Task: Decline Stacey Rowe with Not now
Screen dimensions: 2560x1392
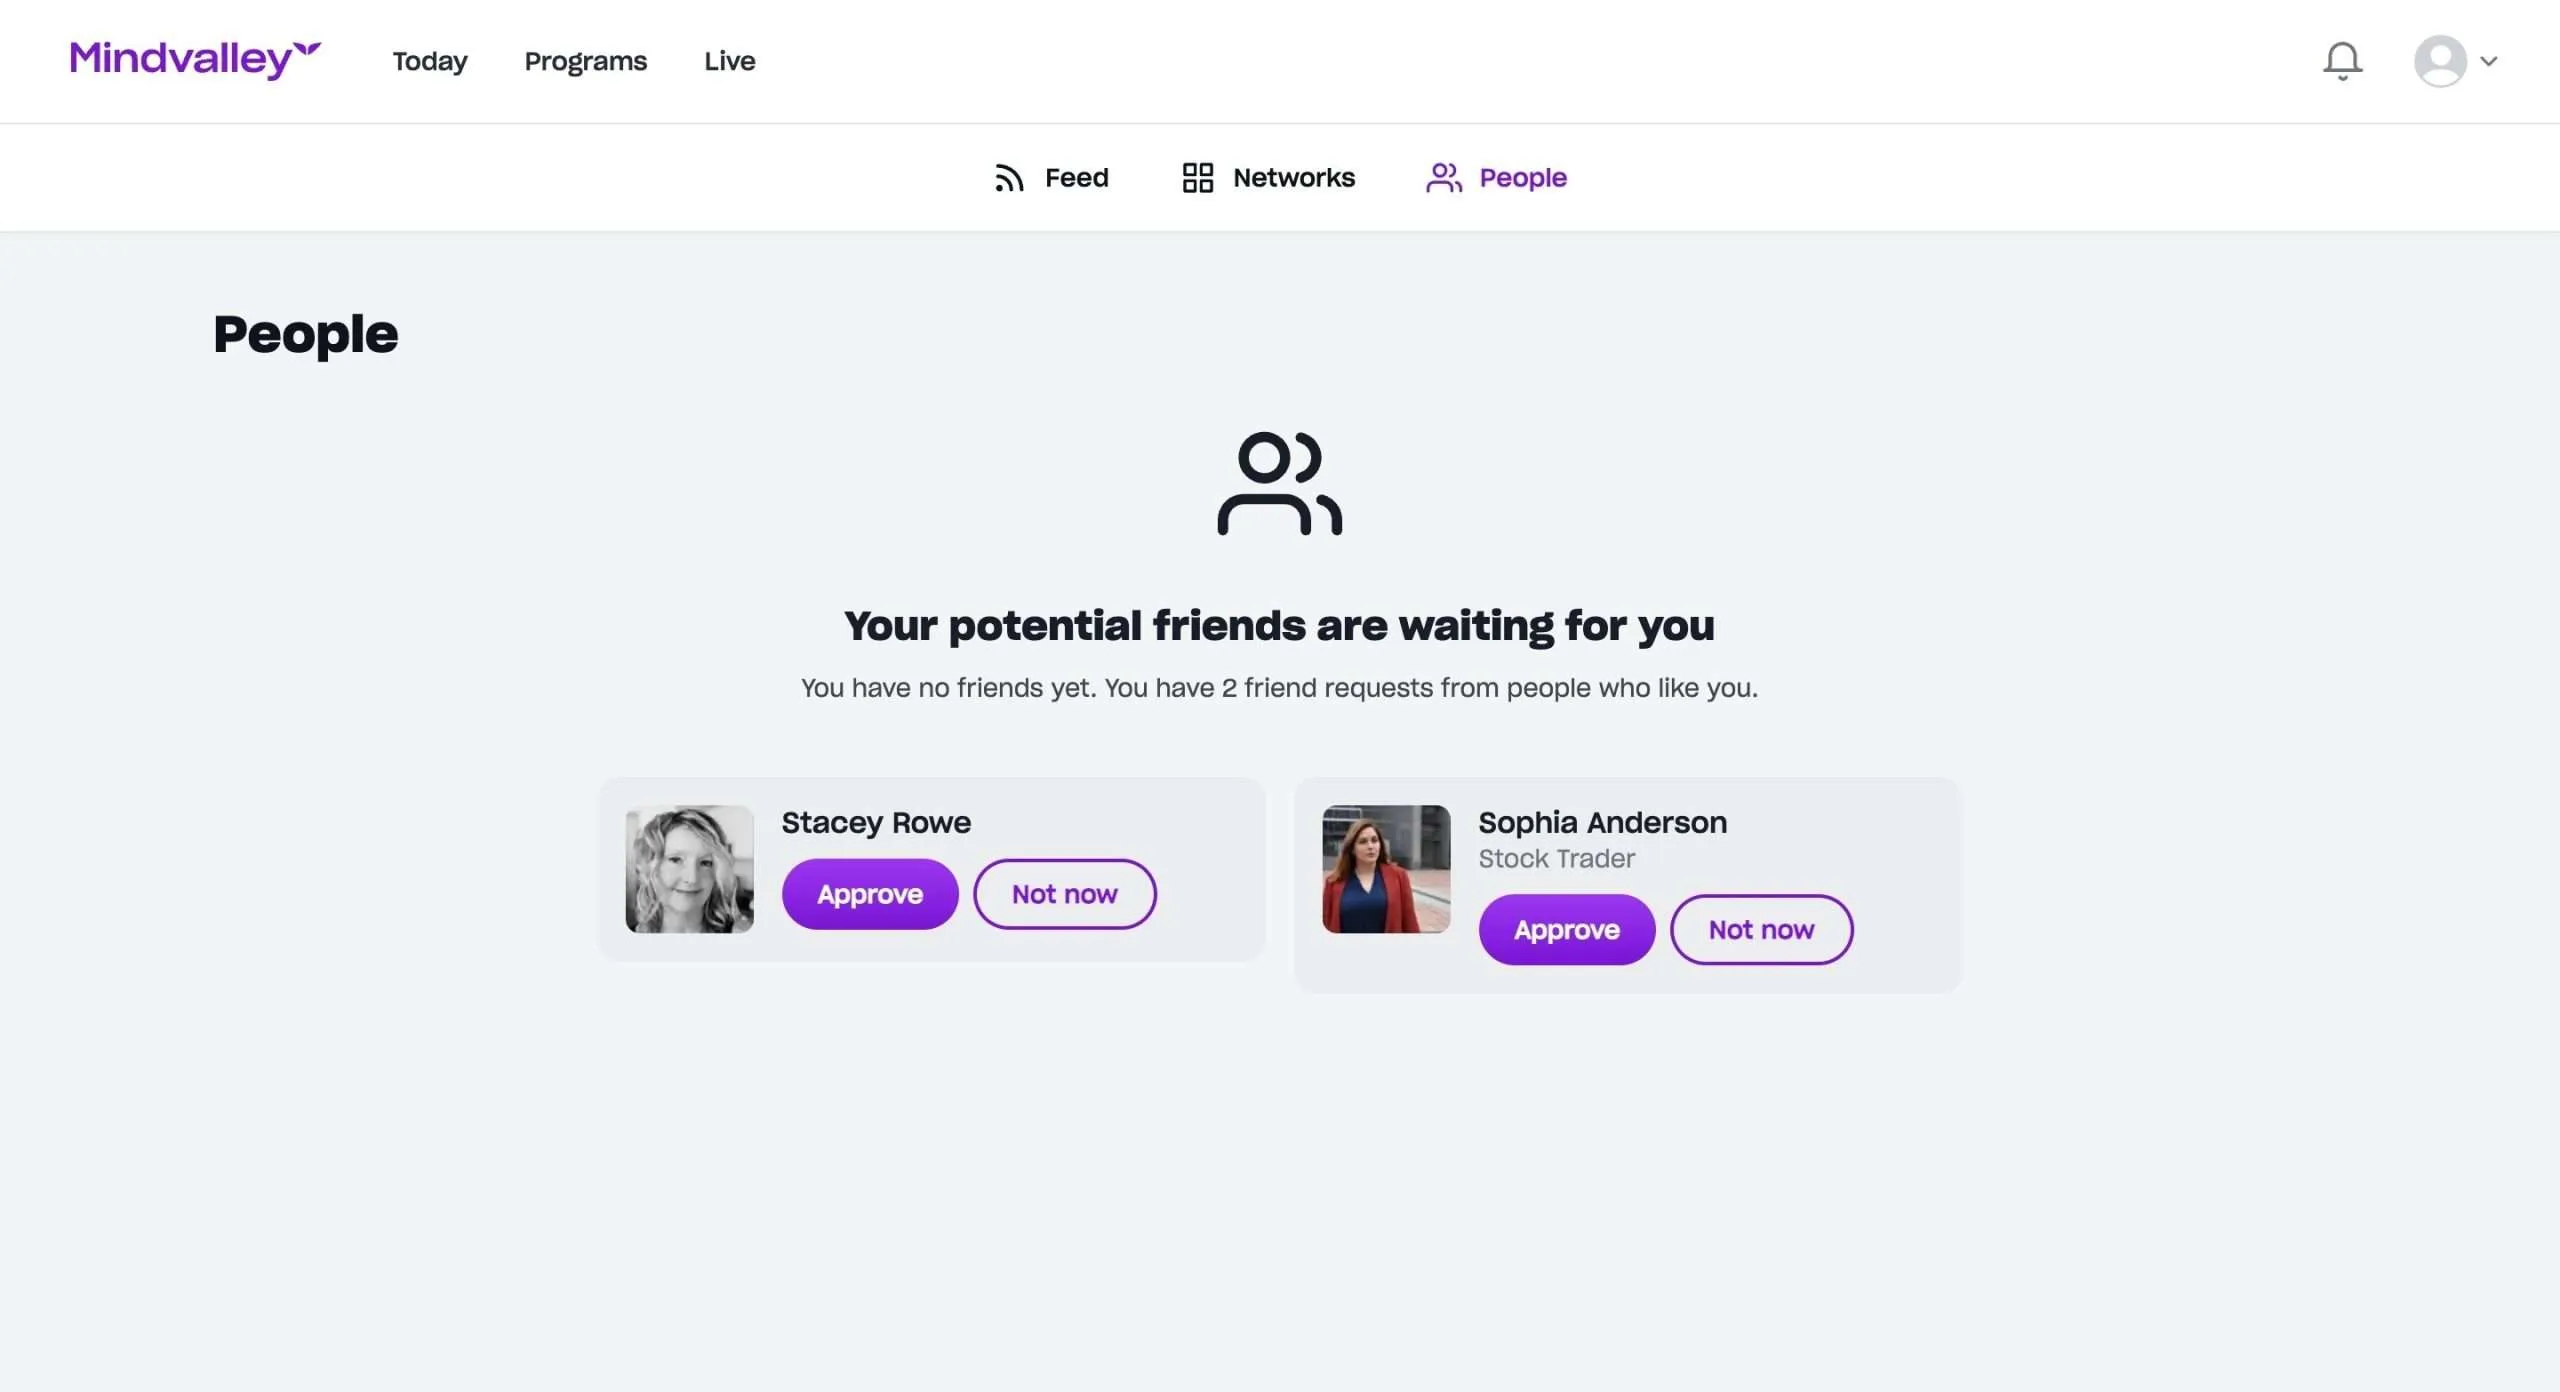Action: 1065,894
